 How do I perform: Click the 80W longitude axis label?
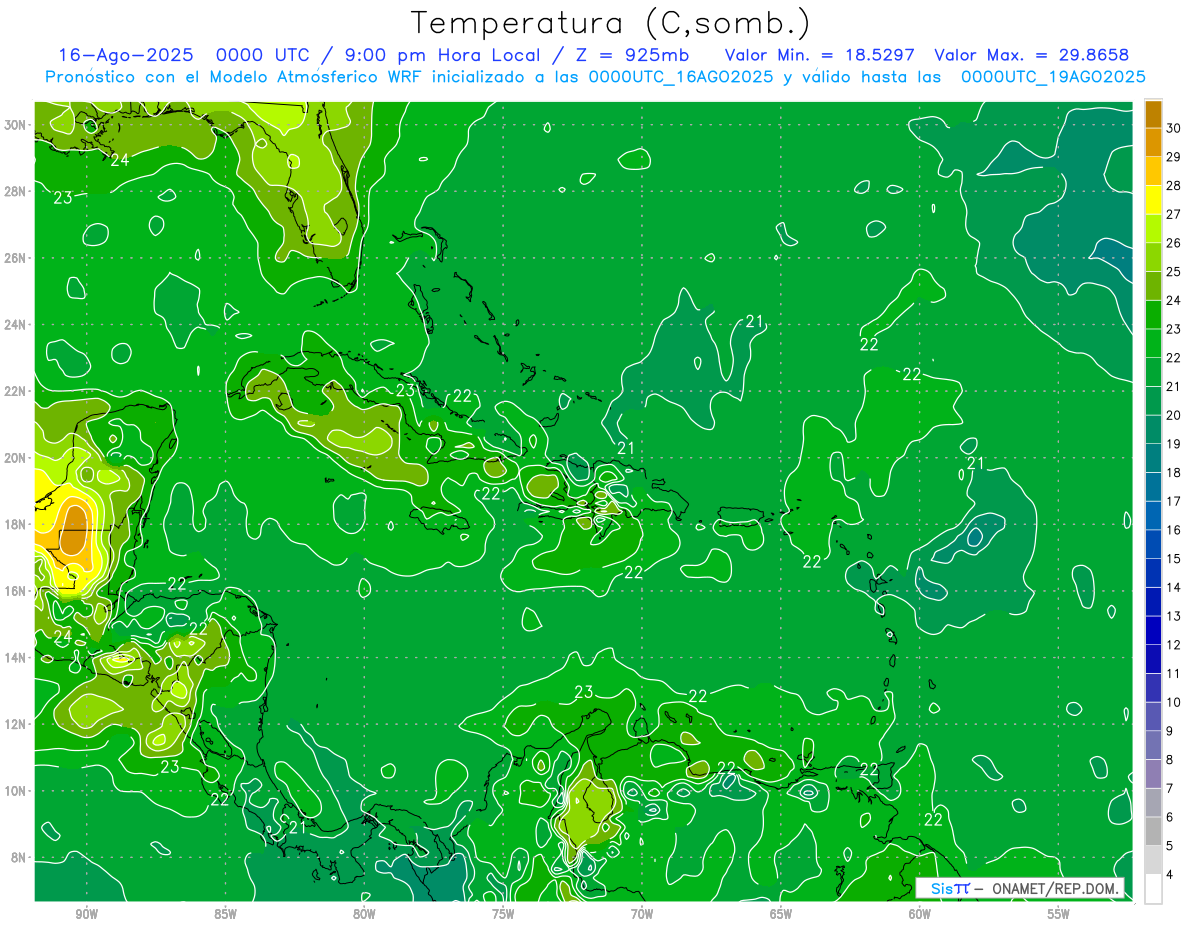pos(364,914)
